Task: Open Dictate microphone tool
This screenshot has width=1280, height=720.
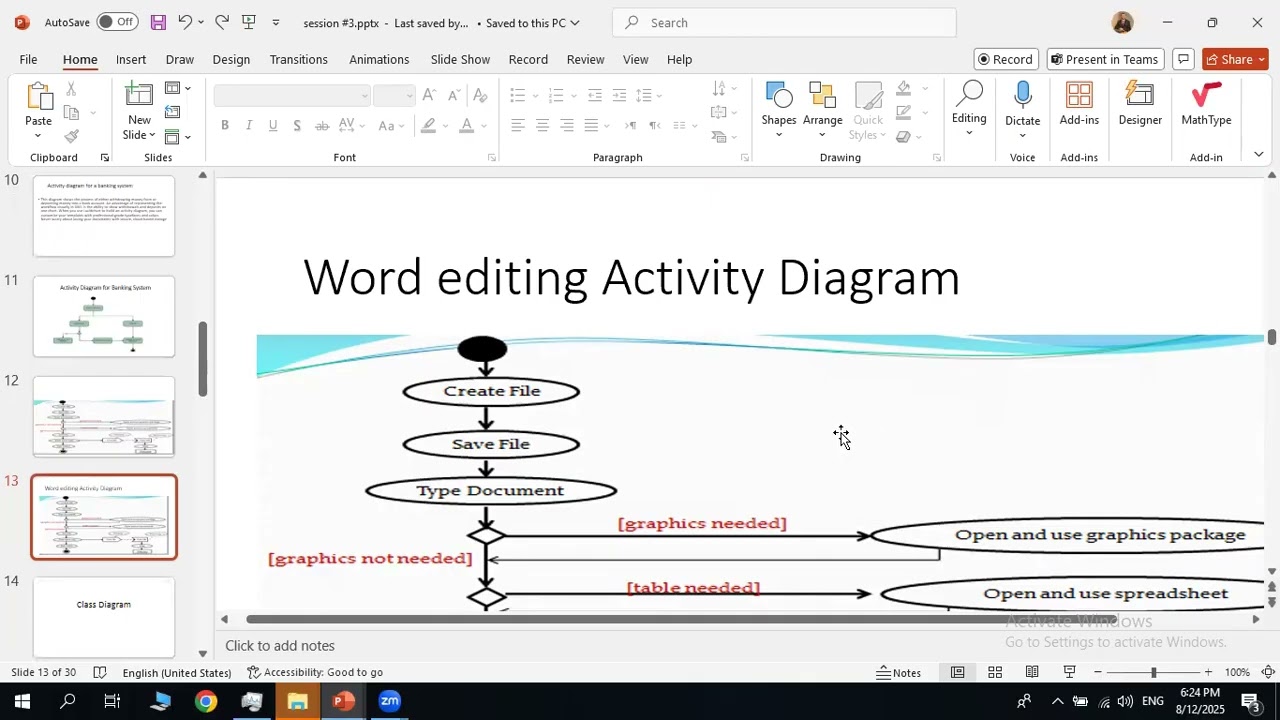Action: (x=1022, y=104)
